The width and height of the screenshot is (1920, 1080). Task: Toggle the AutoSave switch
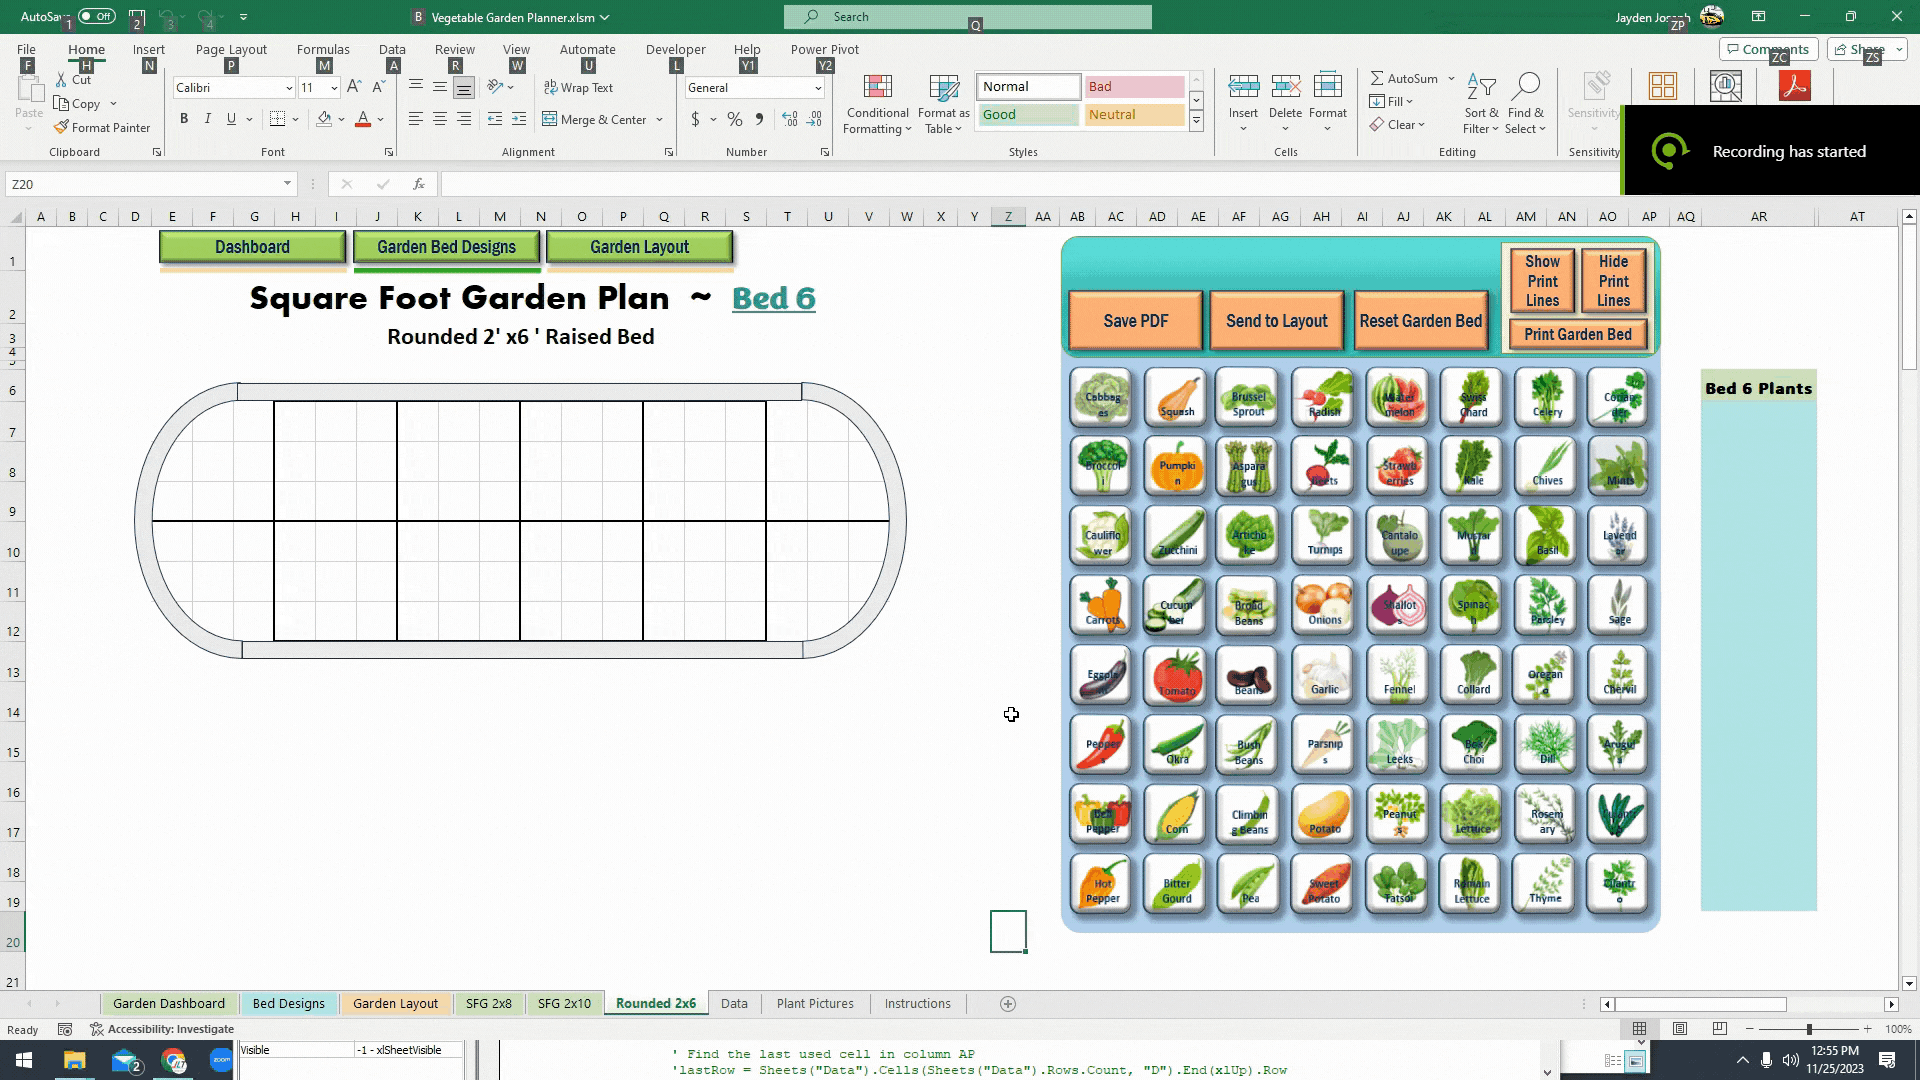click(96, 16)
